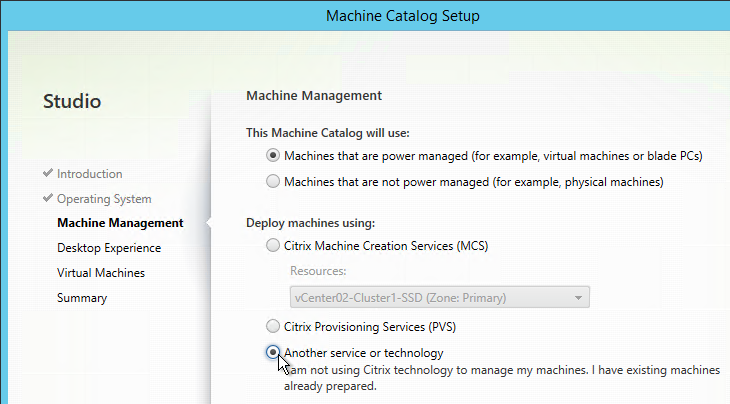Click the Machine Catalog Setup title bar
This screenshot has width=730, height=404.
[402, 16]
